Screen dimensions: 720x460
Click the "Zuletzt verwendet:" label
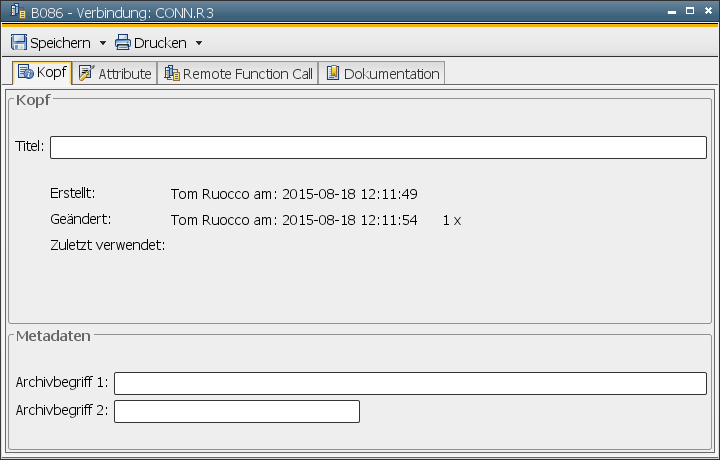108,245
